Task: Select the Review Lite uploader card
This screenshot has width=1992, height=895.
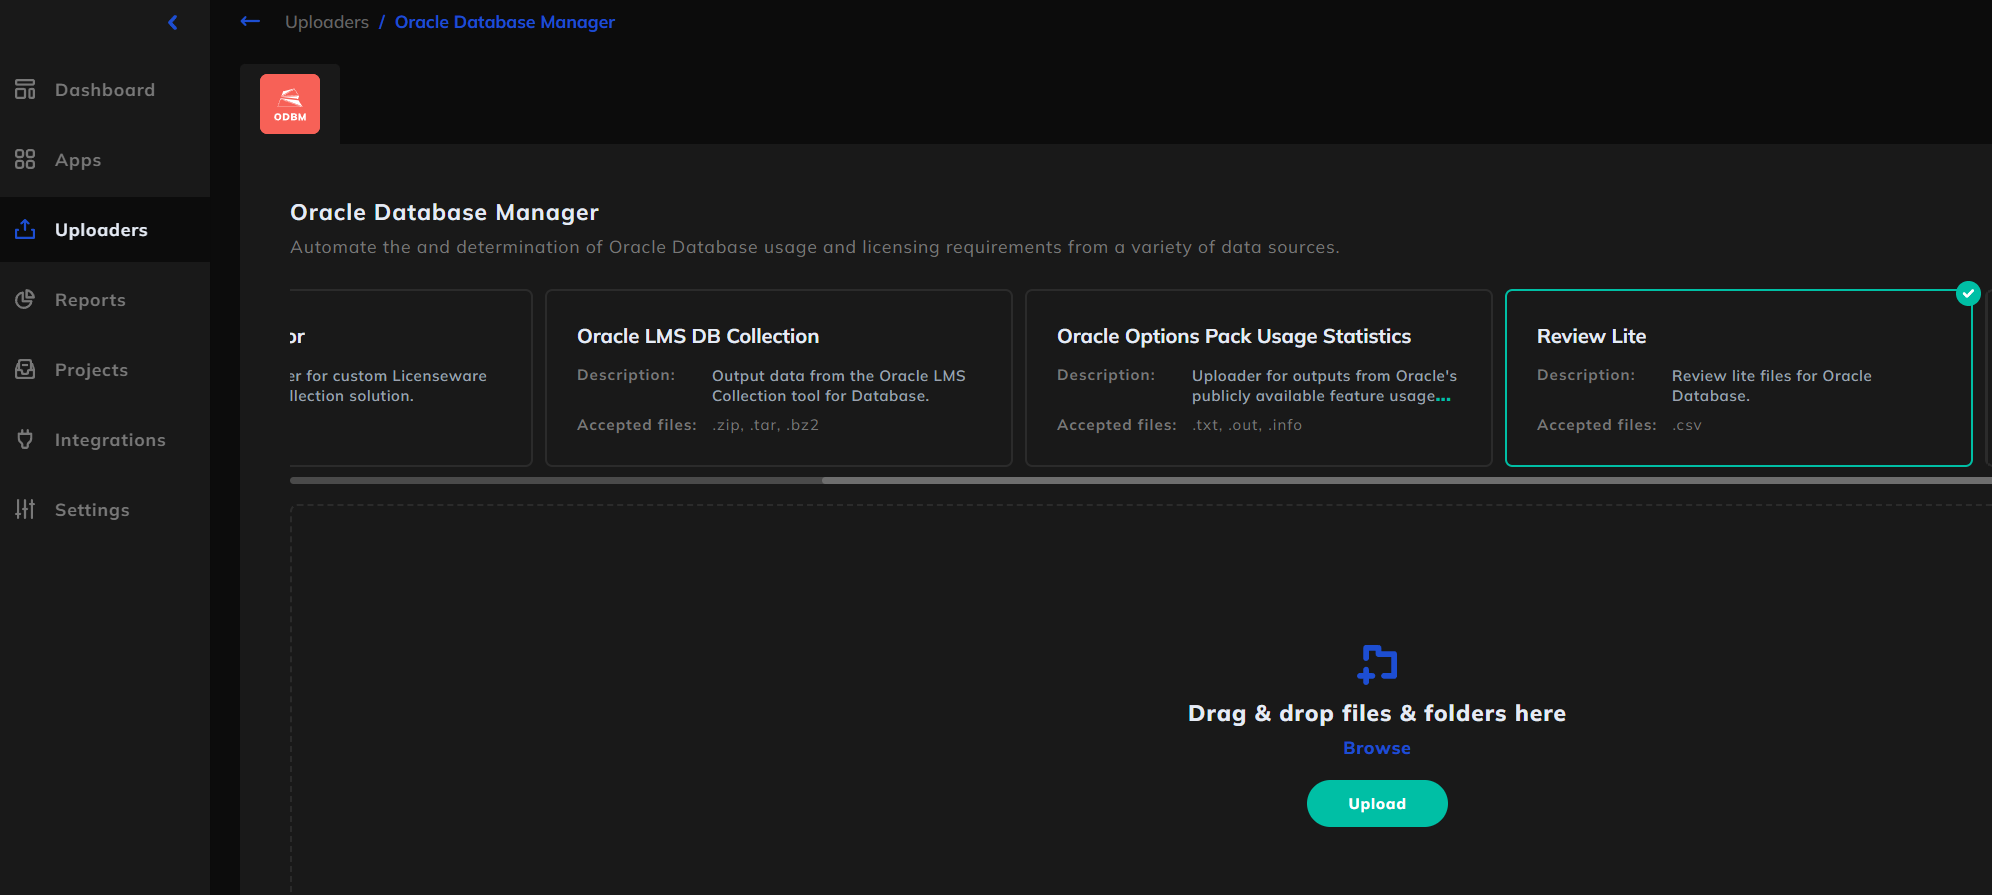Action: pos(1739,378)
